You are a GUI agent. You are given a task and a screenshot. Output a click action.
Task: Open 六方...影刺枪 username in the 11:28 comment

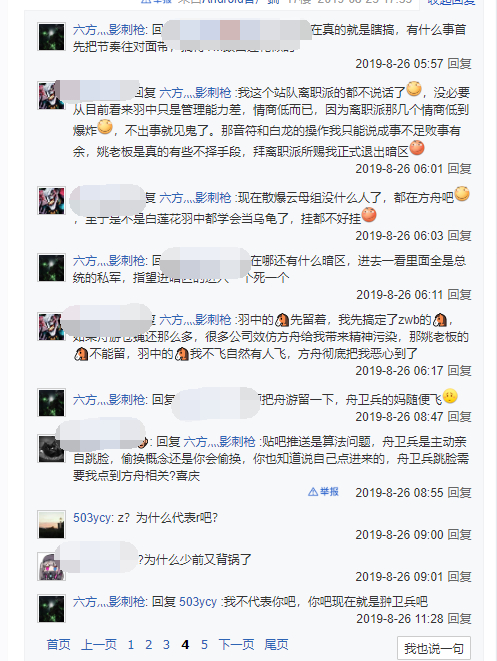point(109,602)
